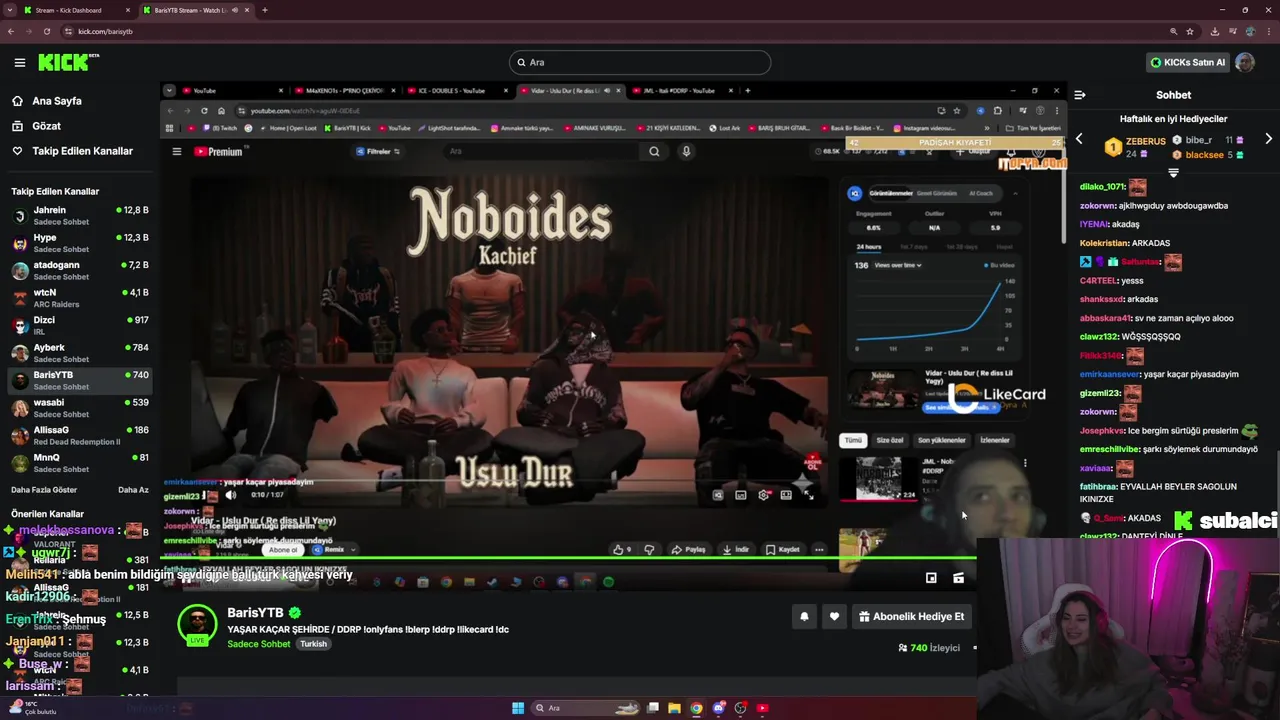Open wtcN ARC Raiders channel
1280x720 pixels.
tap(80, 298)
